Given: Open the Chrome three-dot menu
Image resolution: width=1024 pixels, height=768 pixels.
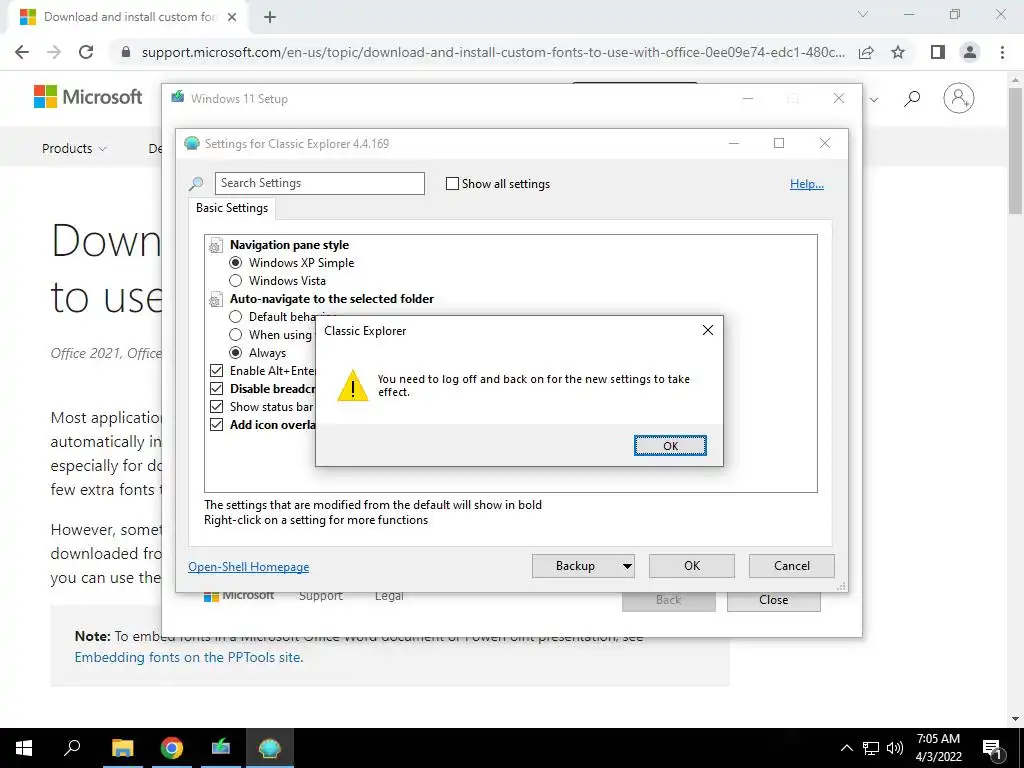Looking at the screenshot, I should pos(1002,52).
